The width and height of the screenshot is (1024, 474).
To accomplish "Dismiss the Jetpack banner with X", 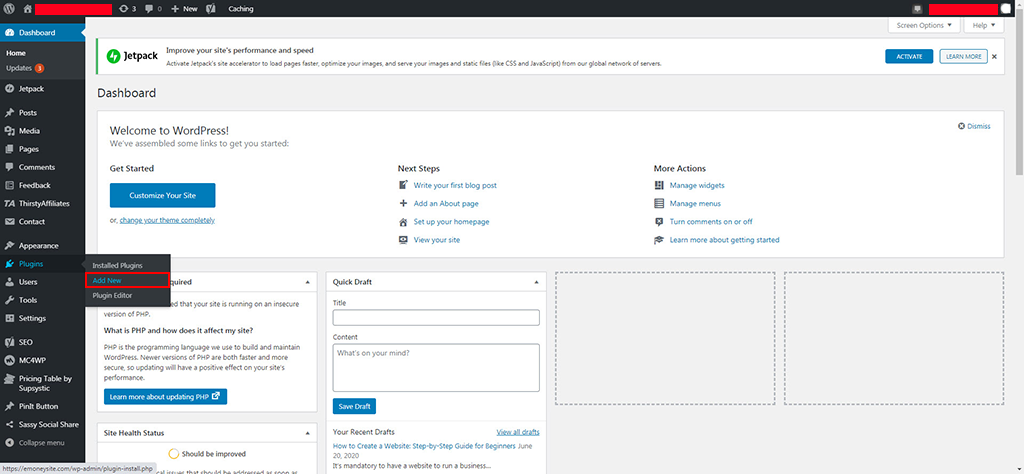I will tap(994, 57).
